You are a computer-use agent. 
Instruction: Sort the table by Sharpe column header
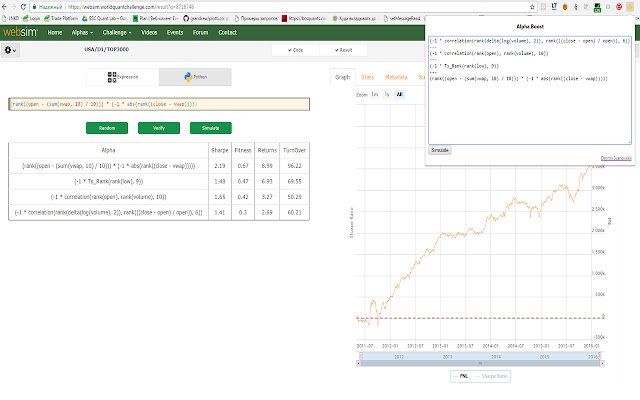coord(220,150)
